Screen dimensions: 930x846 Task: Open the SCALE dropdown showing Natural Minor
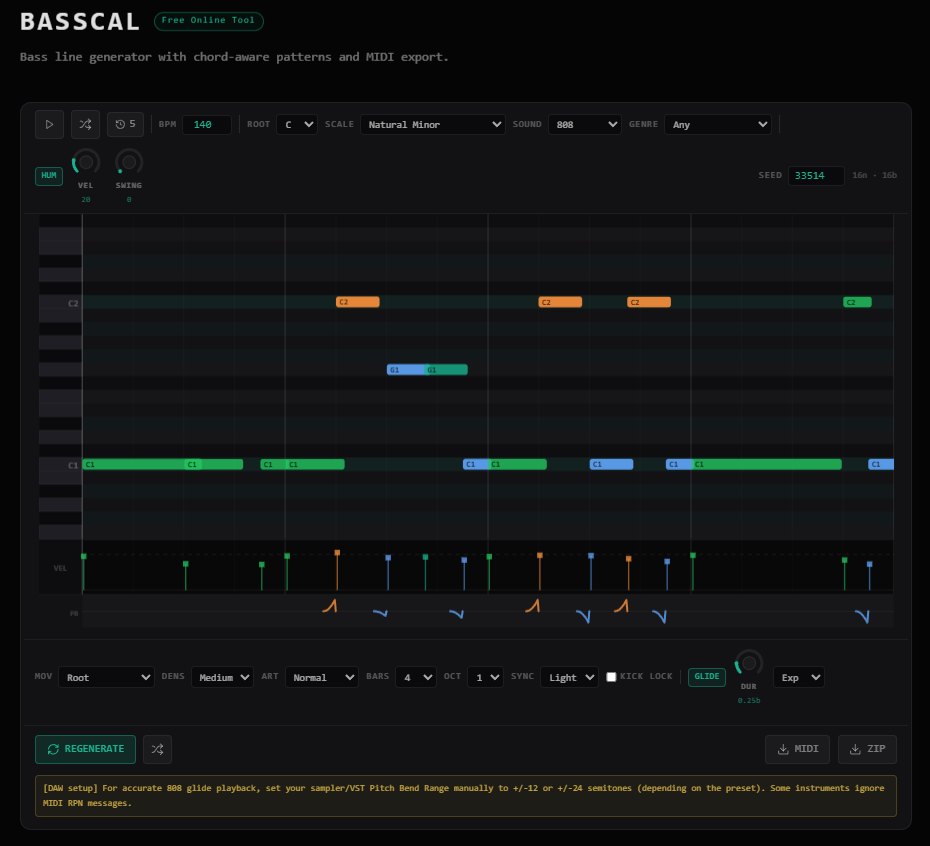432,125
